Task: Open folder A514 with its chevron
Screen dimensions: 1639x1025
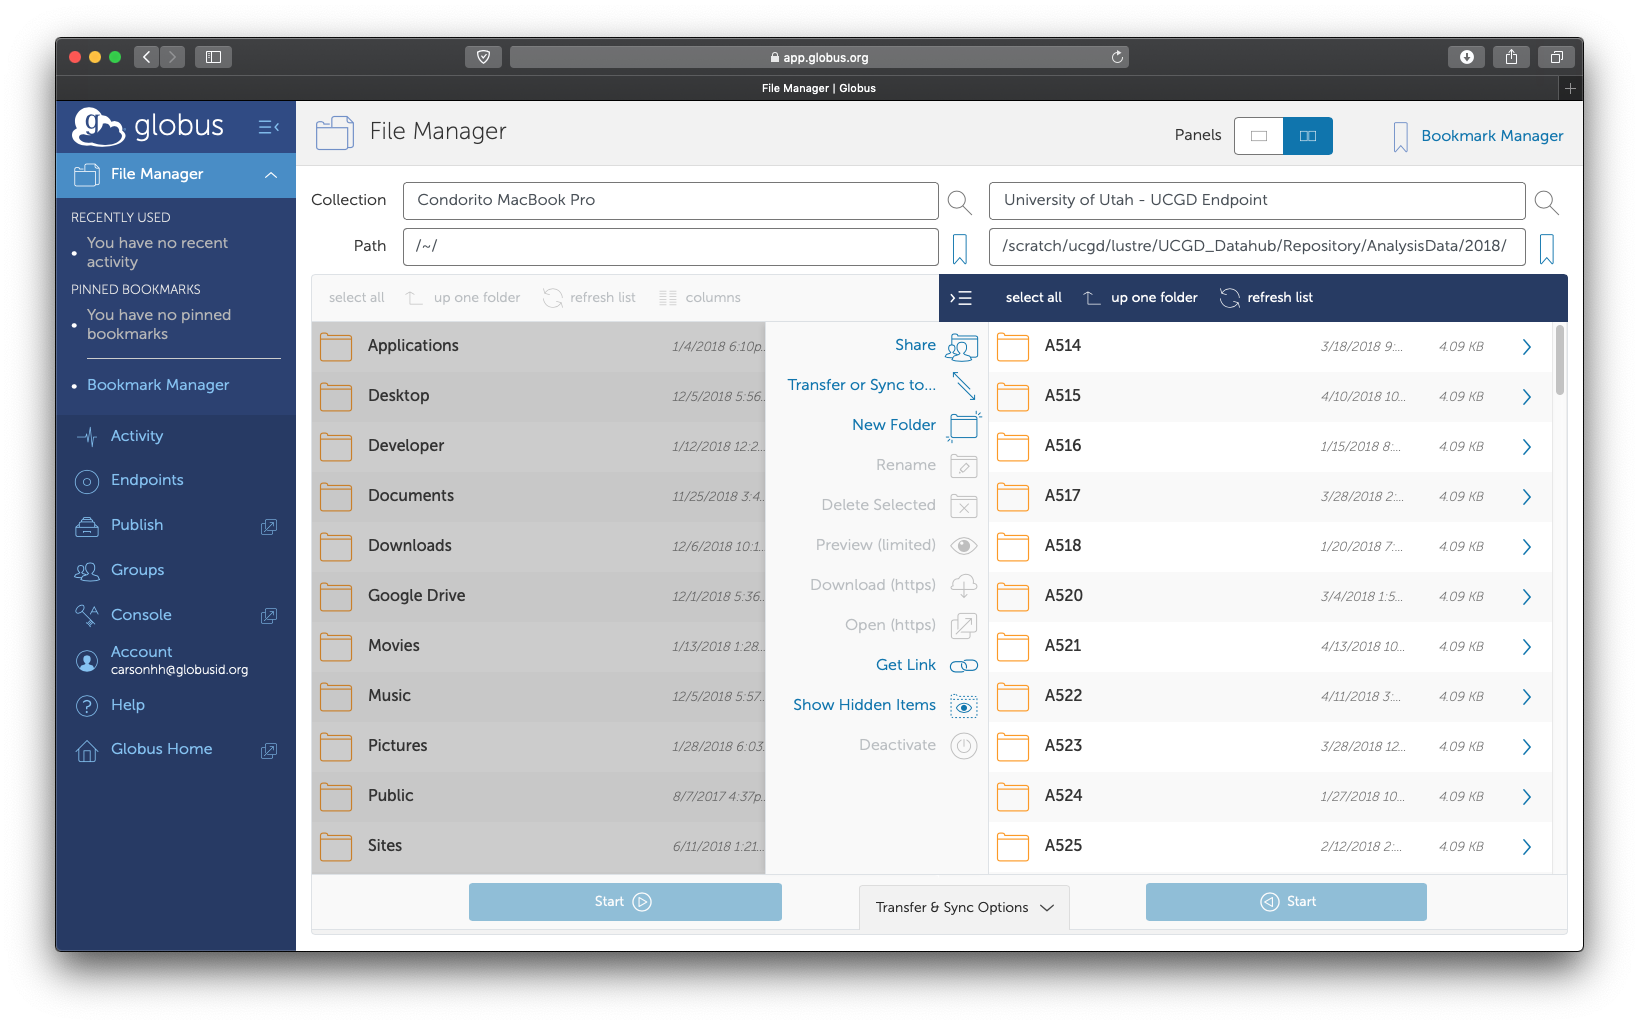Action: [x=1527, y=347]
